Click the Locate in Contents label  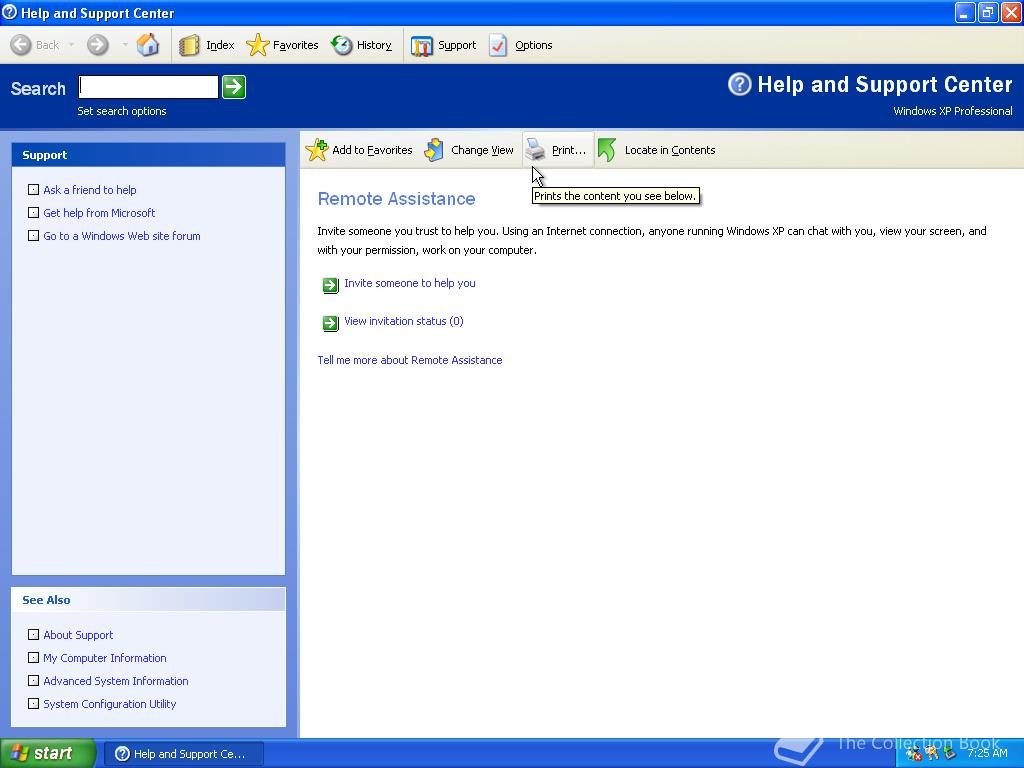coord(670,150)
